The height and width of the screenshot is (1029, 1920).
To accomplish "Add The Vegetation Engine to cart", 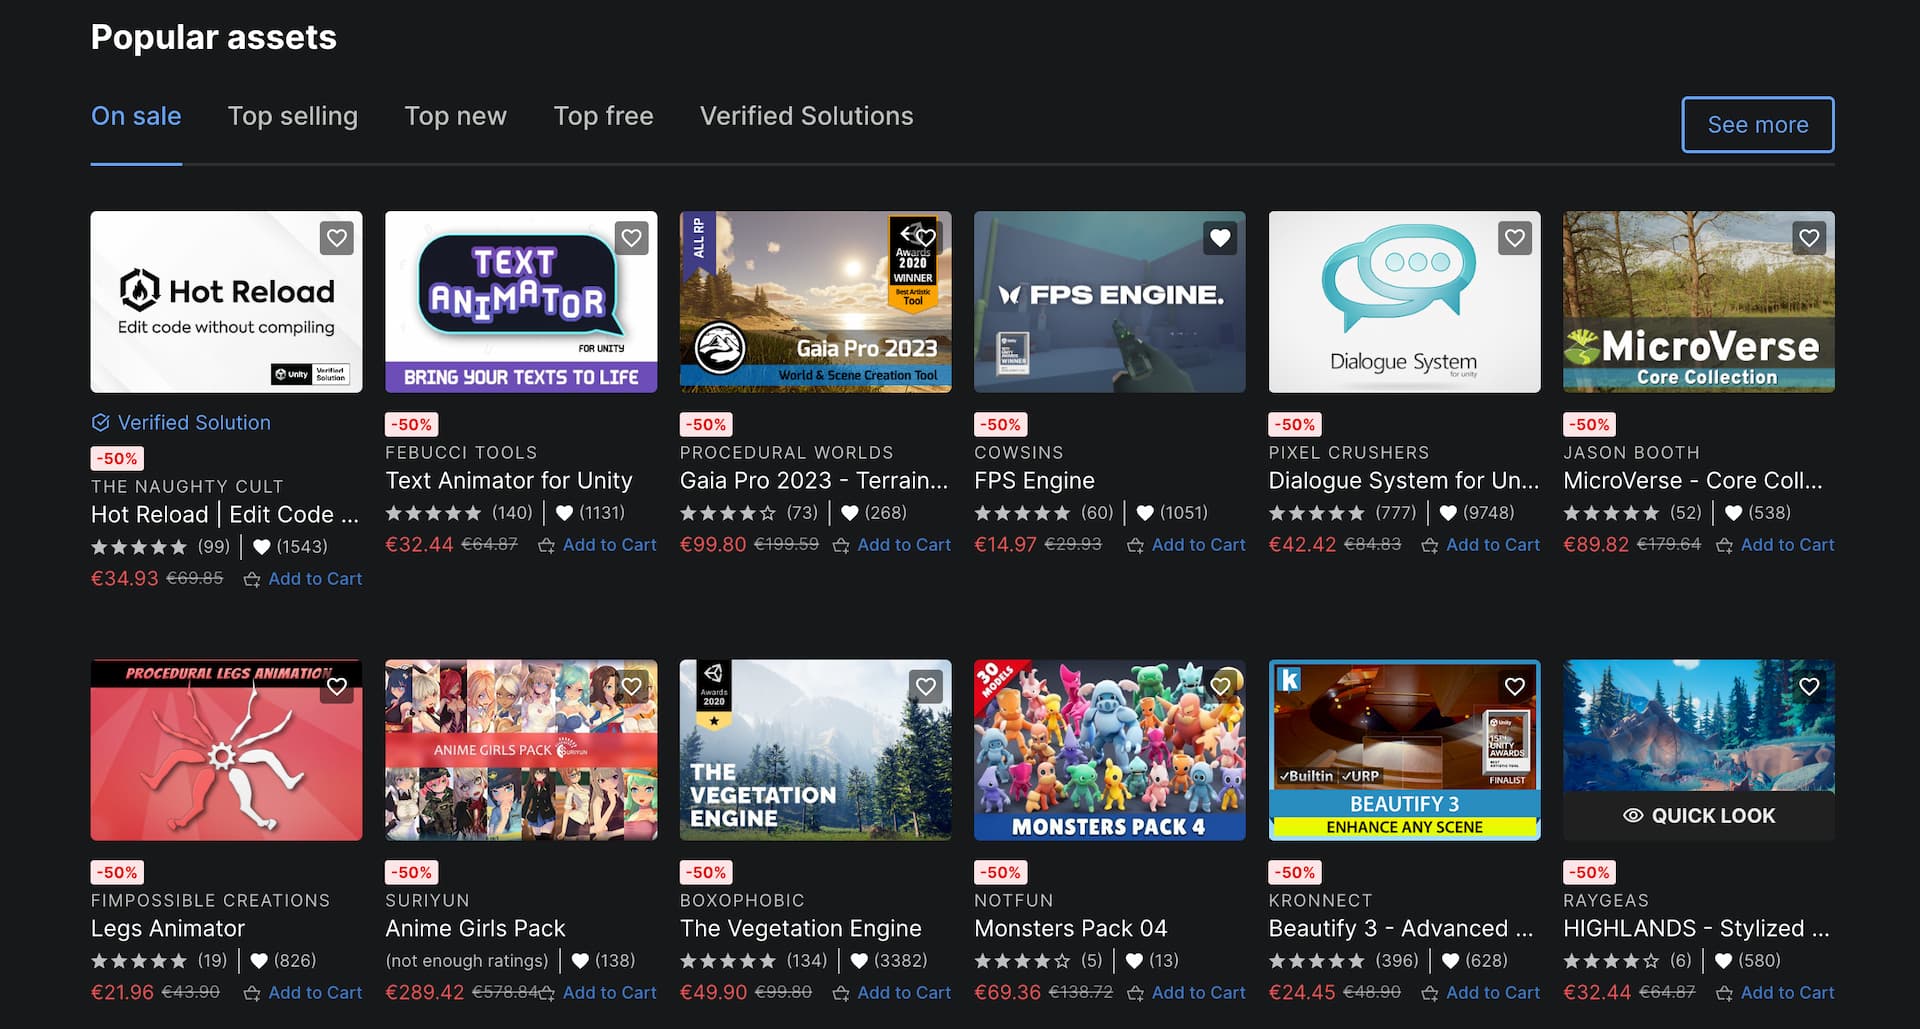I will 892,993.
